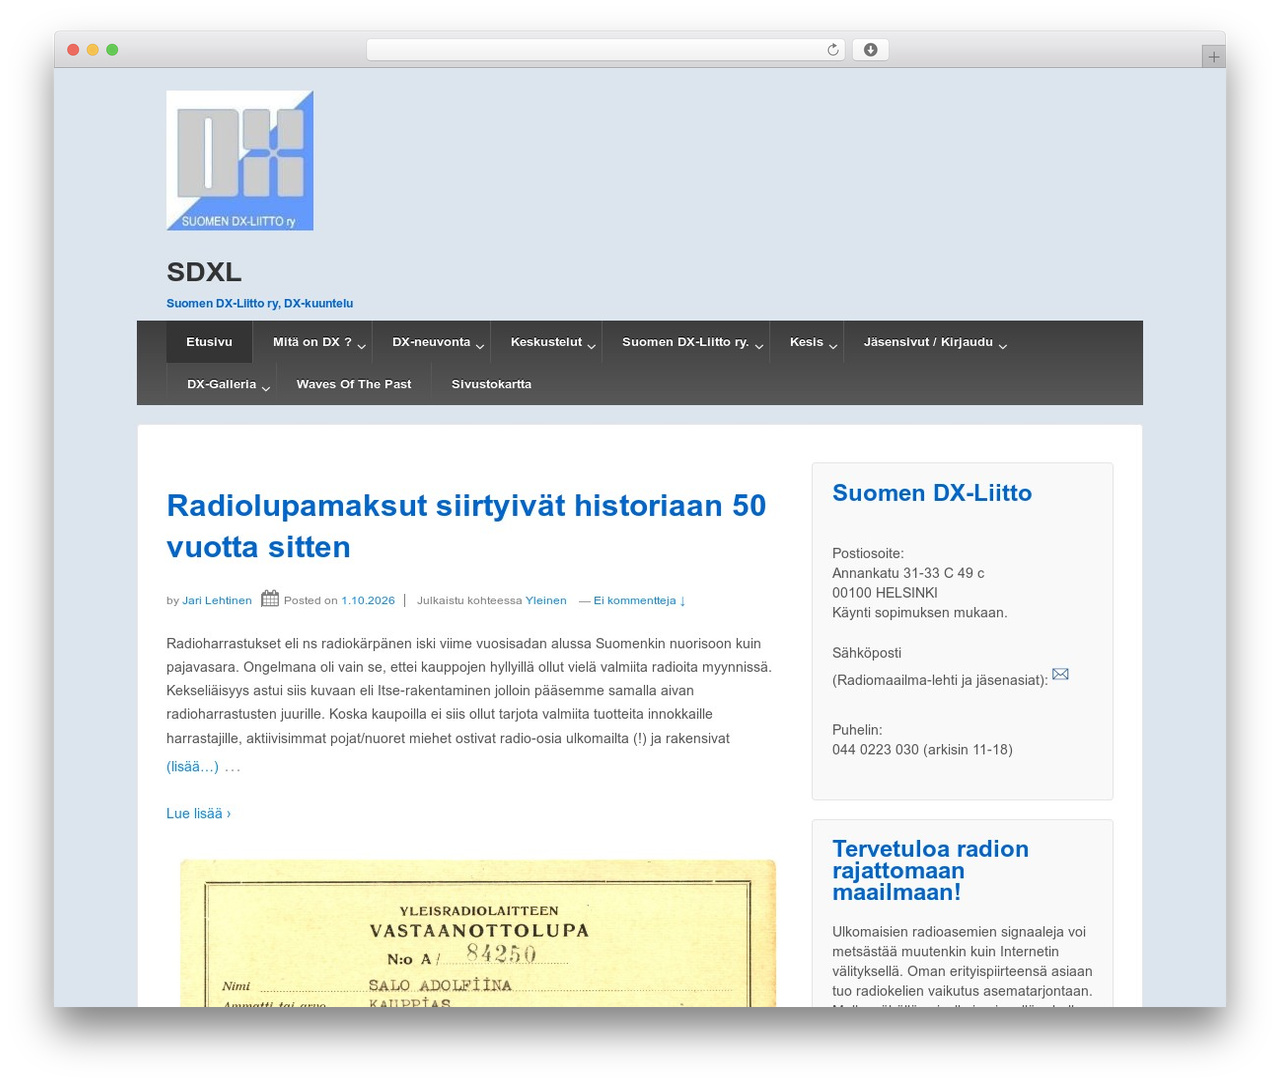1280x1084 pixels.
Task: Click the Suomen DX-Liitto widget heading
Action: [x=932, y=493]
